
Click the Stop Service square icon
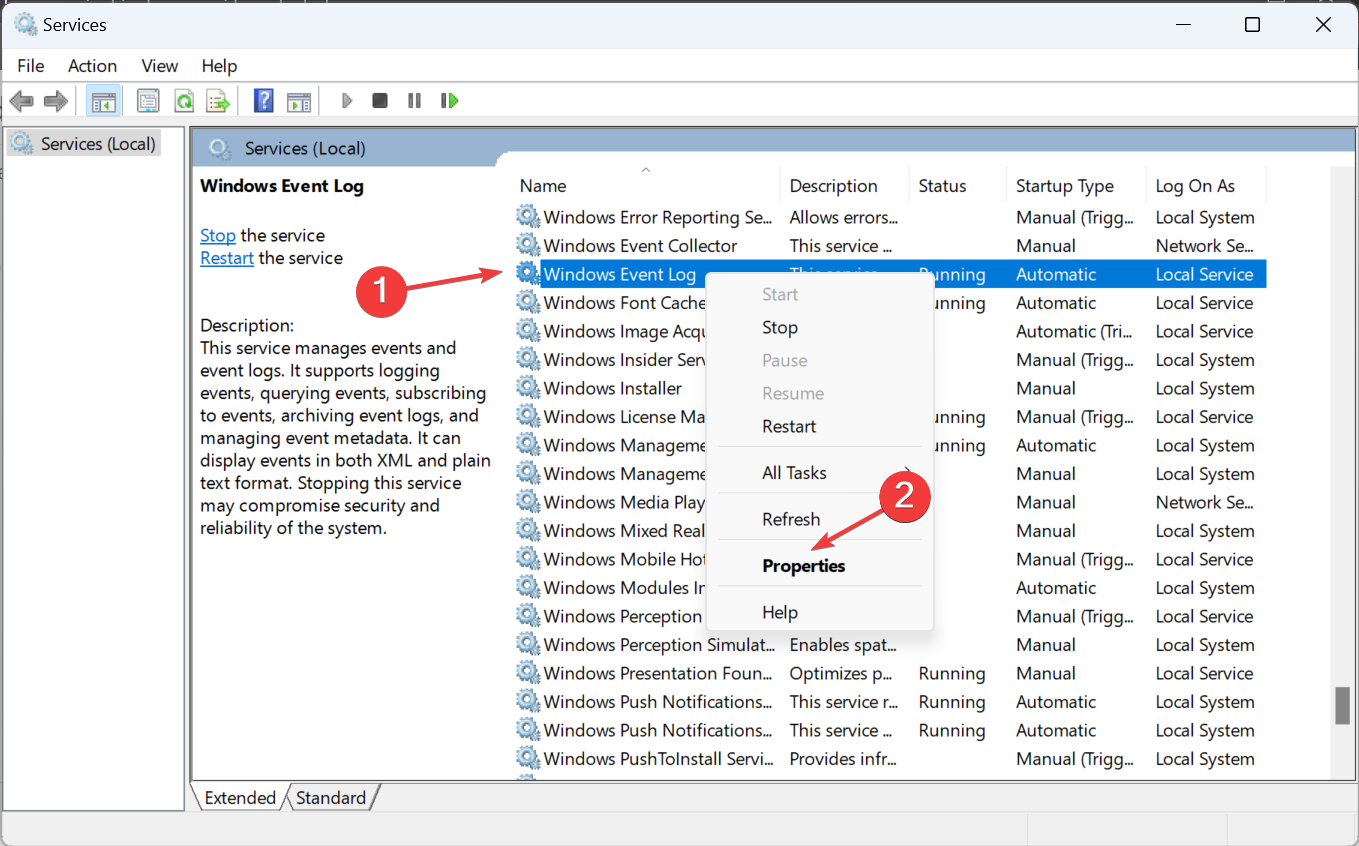[x=380, y=101]
